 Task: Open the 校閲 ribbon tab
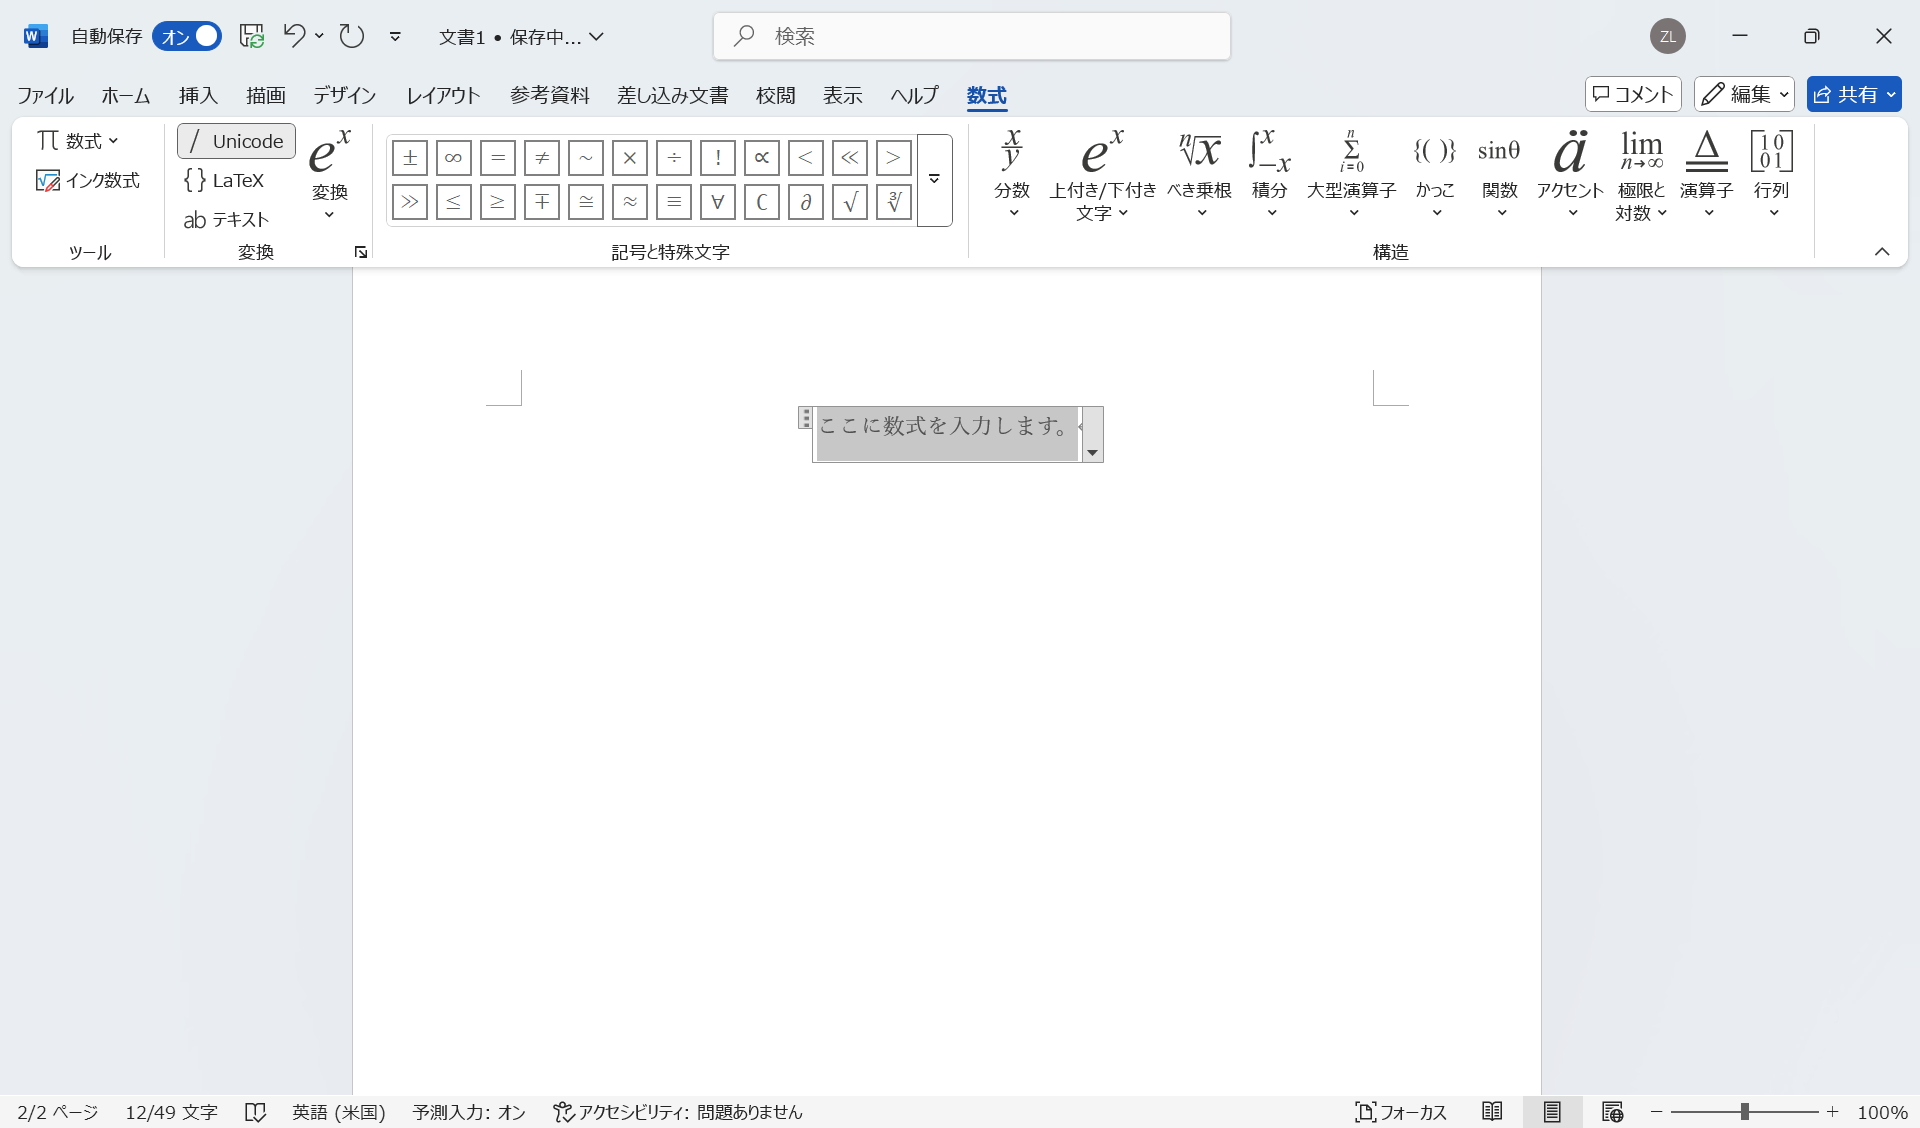coord(776,95)
